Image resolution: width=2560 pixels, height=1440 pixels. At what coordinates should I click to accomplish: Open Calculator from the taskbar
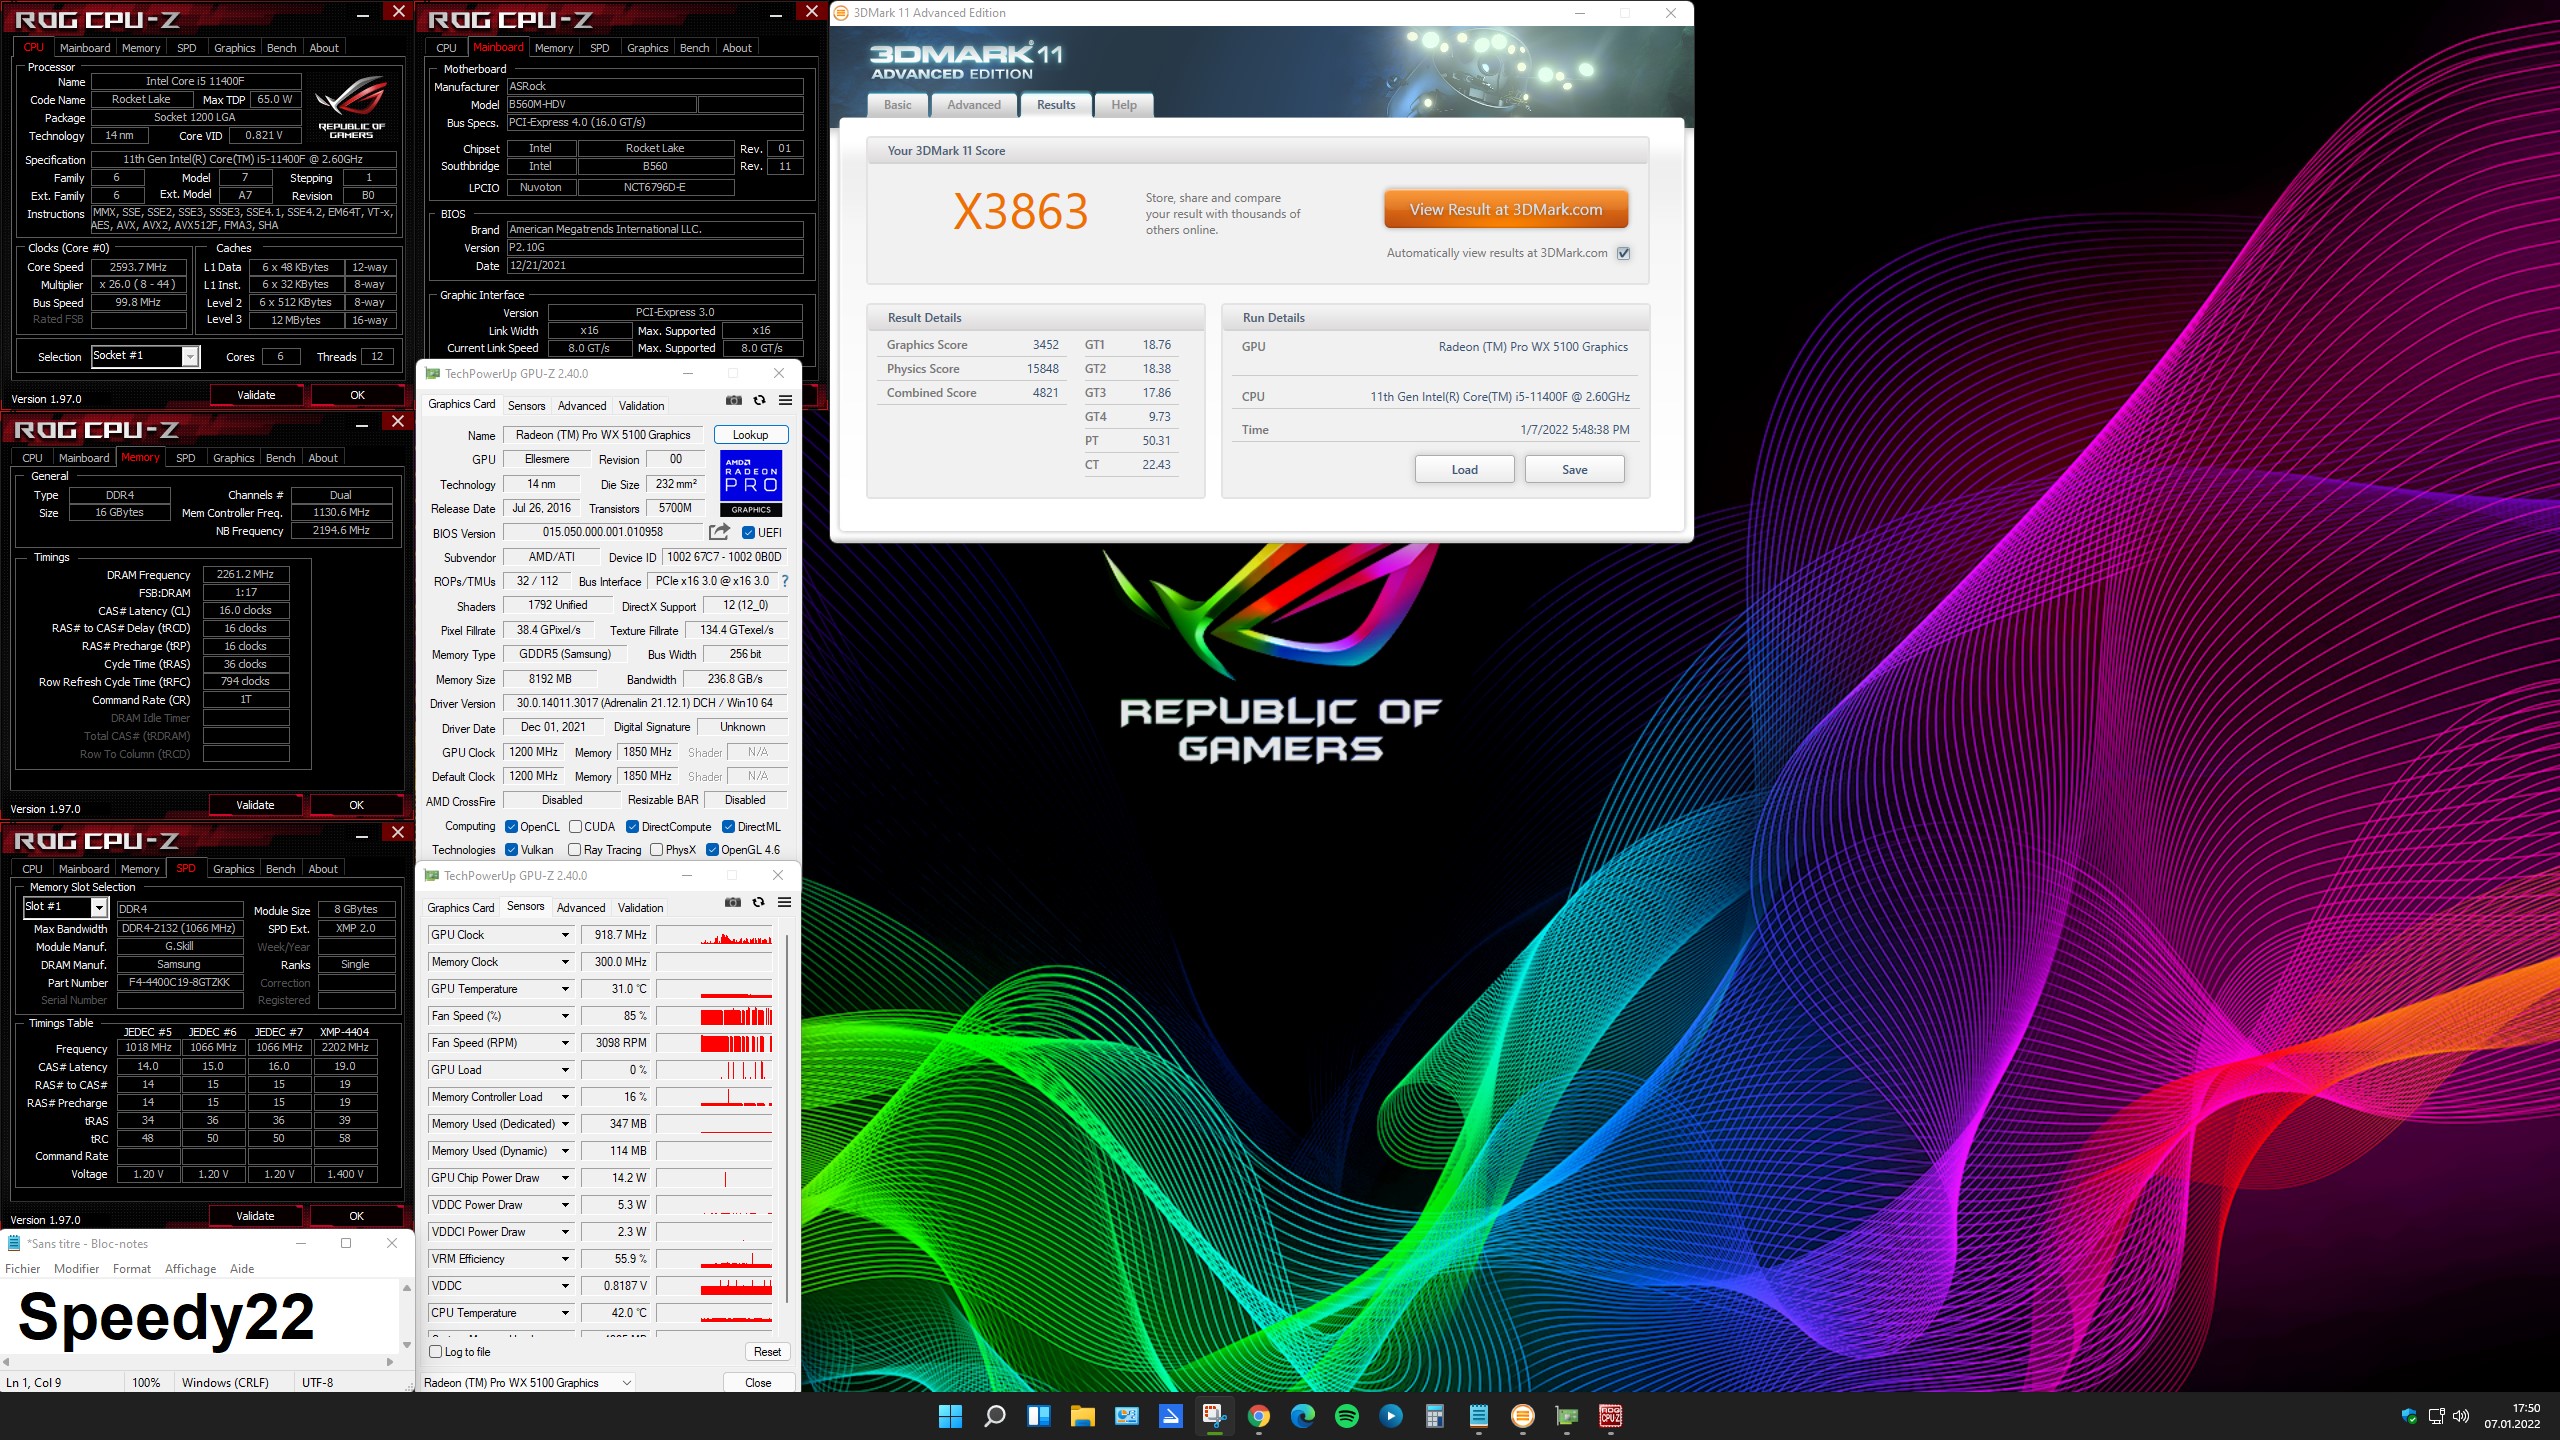coord(1434,1416)
